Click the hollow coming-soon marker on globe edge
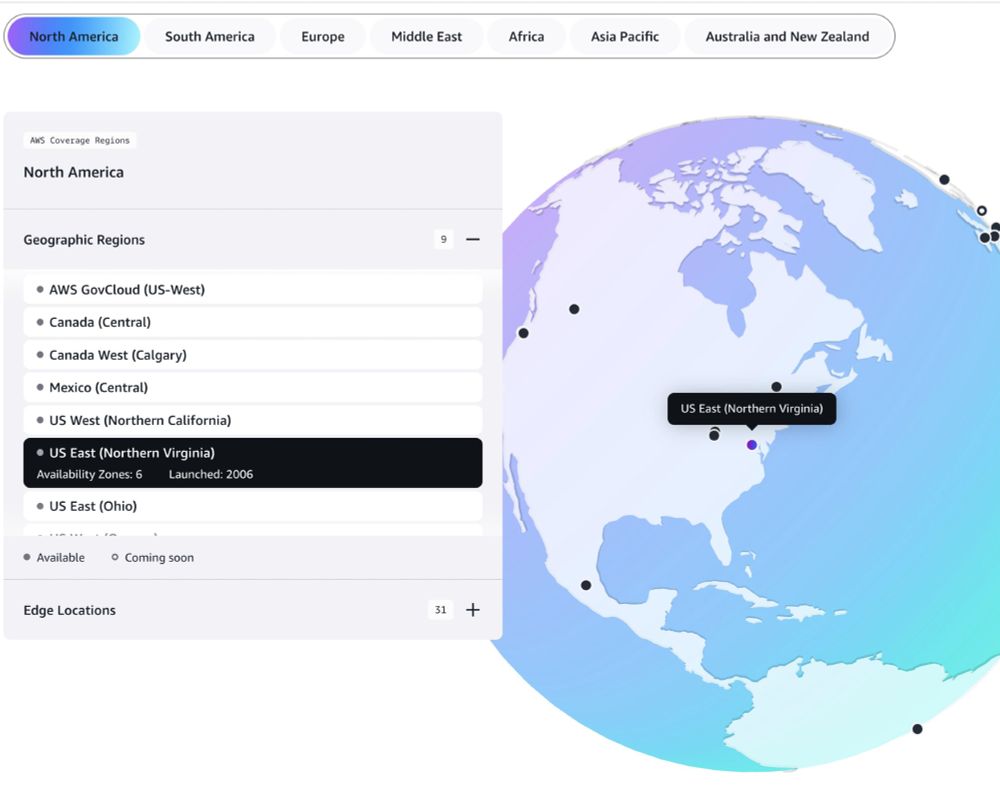 [982, 211]
